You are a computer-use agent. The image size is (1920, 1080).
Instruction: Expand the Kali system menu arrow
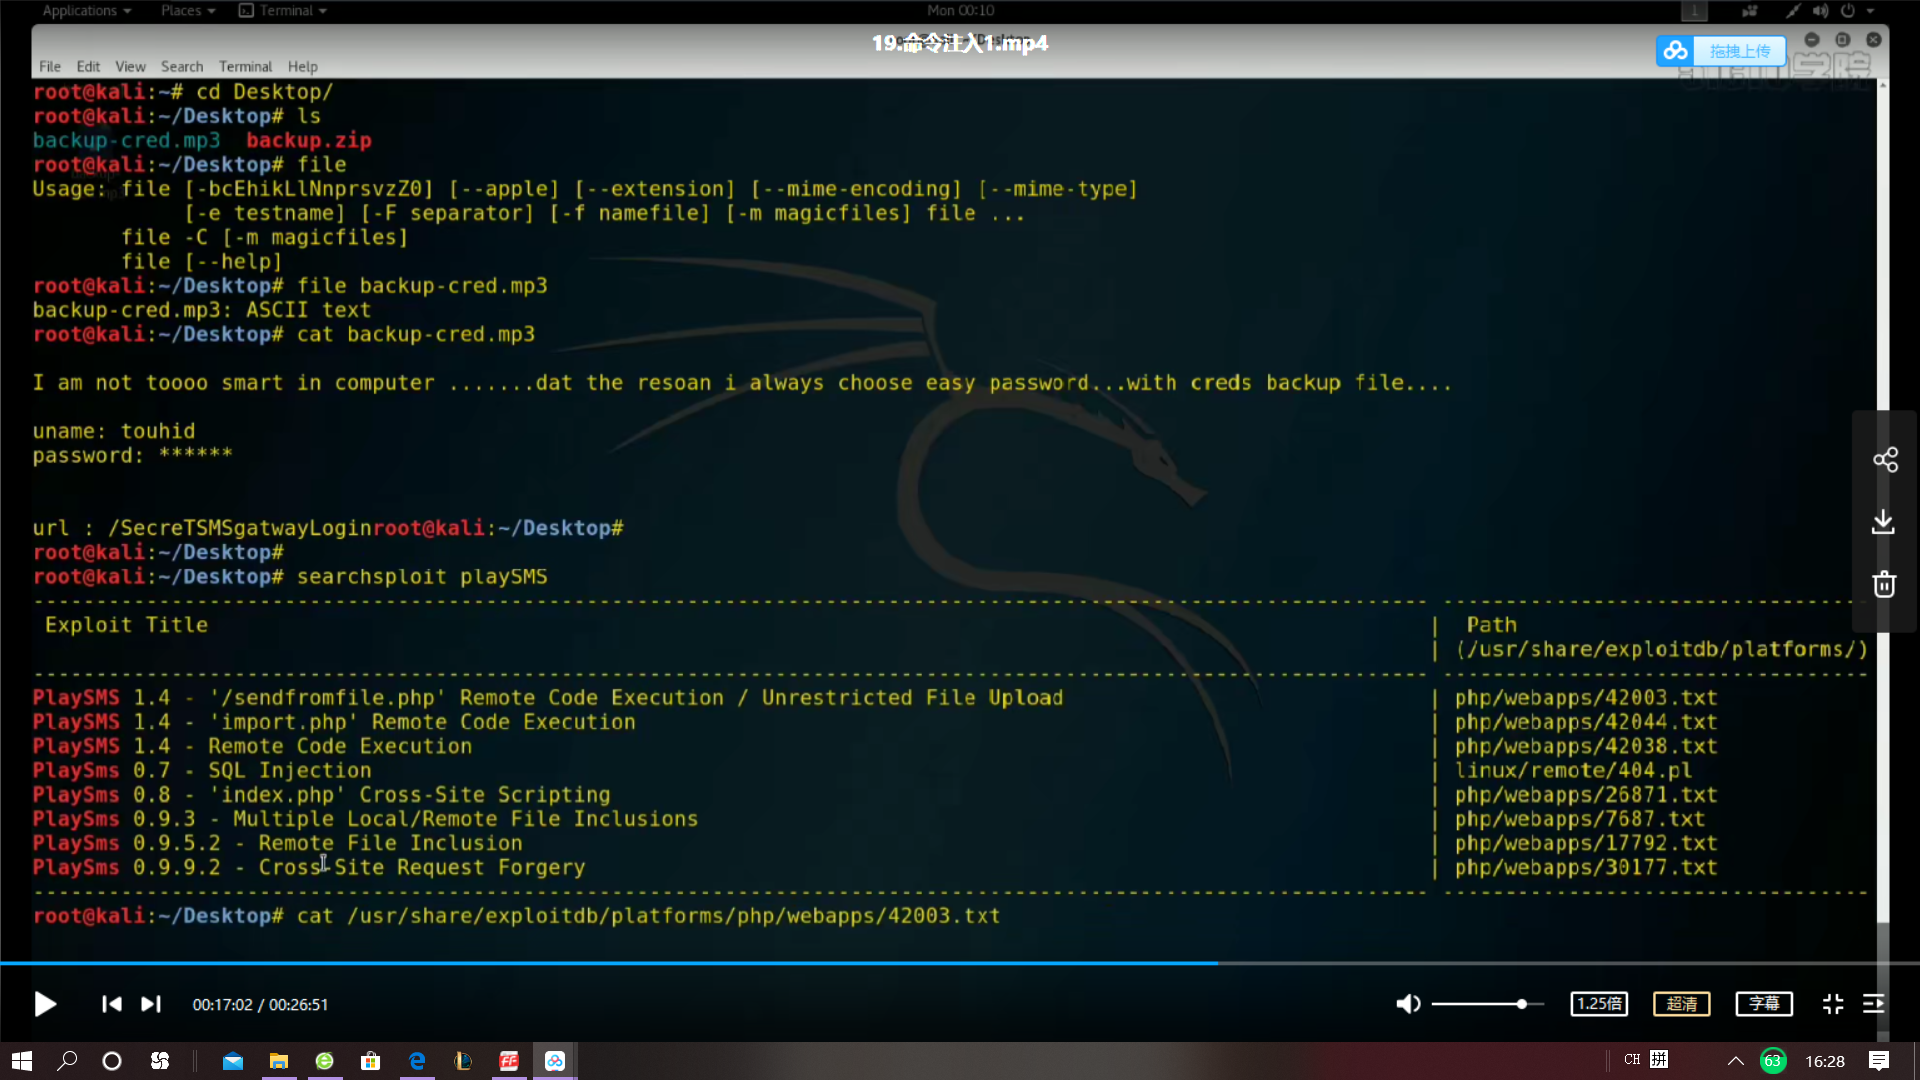pyautogui.click(x=1870, y=11)
